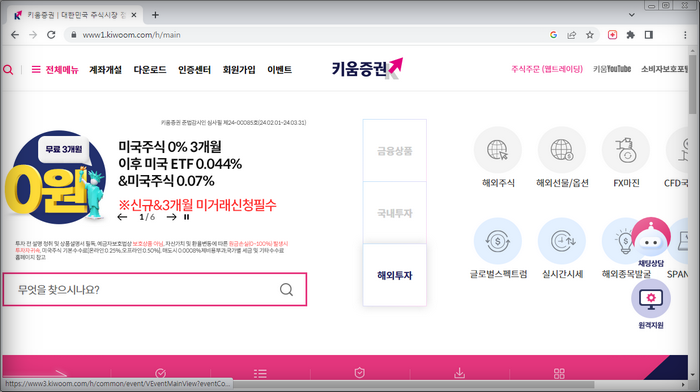Screen dimensions: 700x392
Task: Open the 키움YouTube link
Action: [x=612, y=69]
